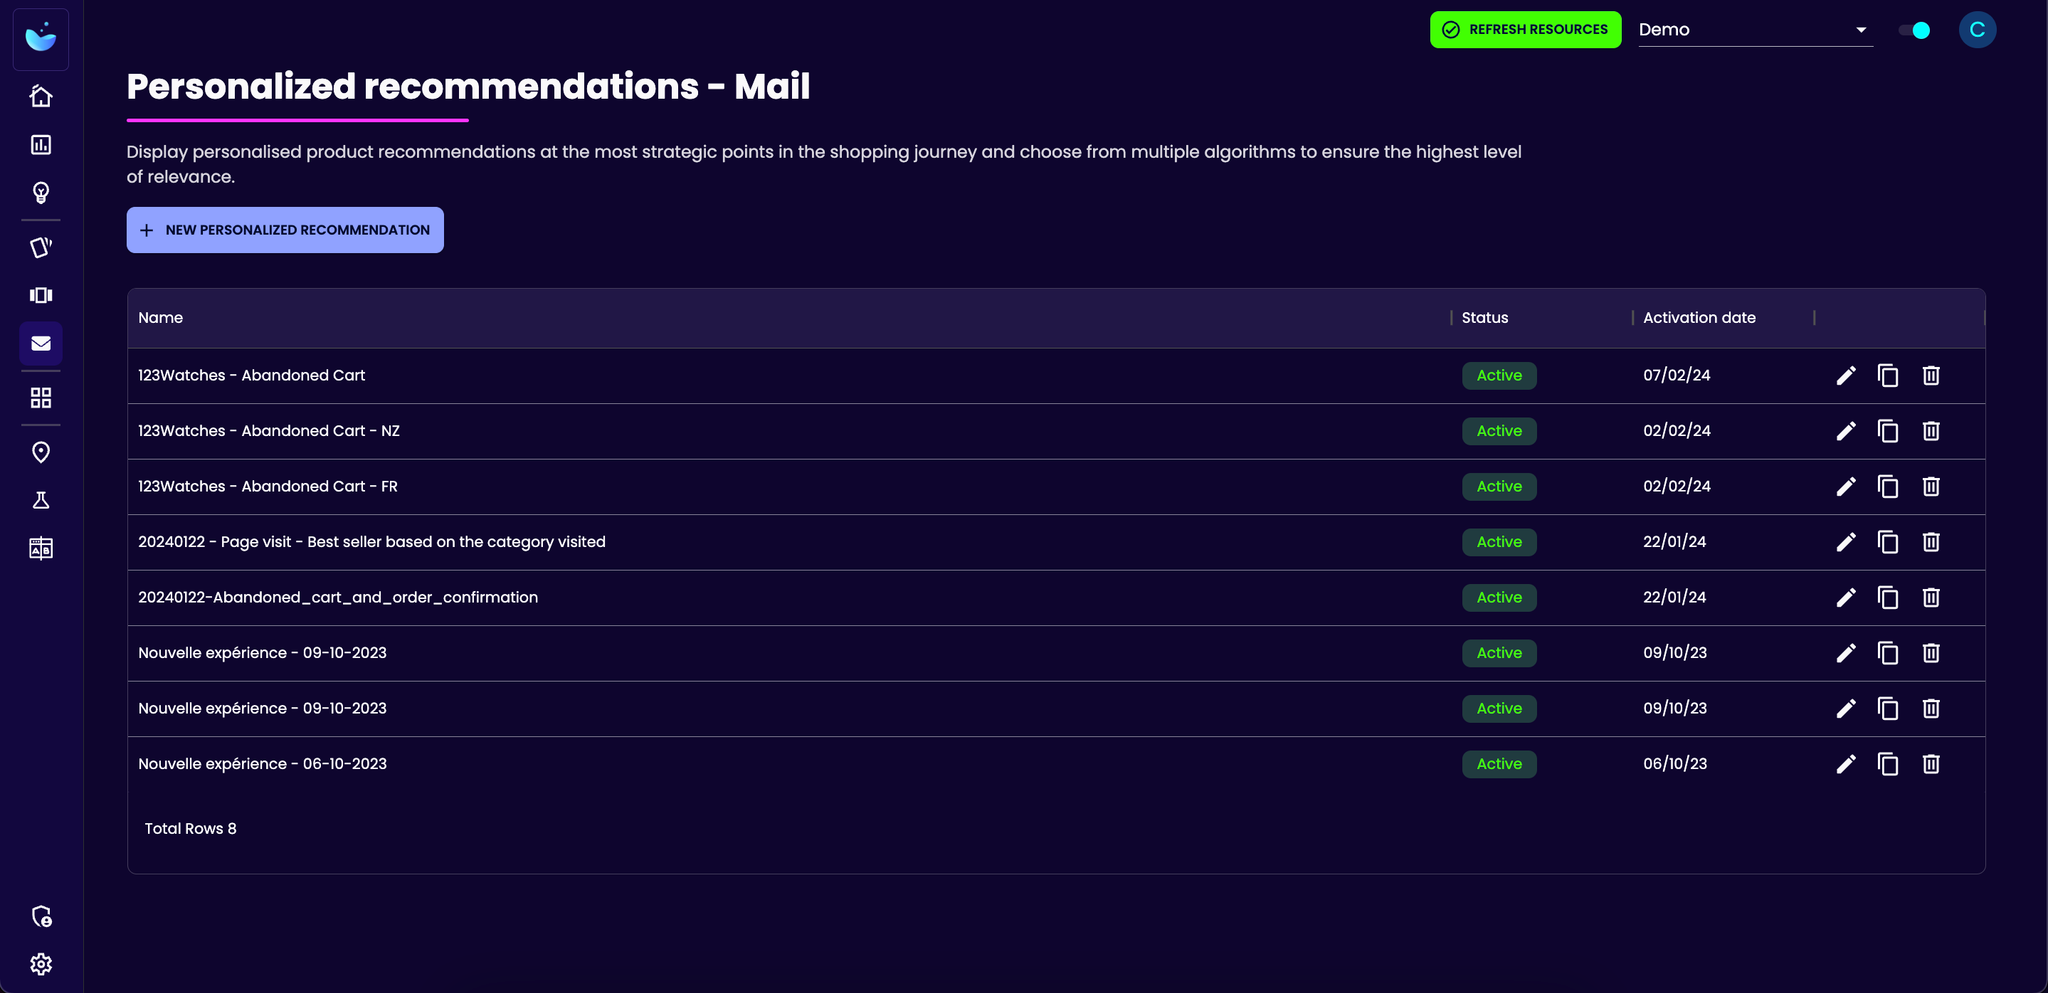The width and height of the screenshot is (2048, 993).
Task: Open the user avatar C menu
Action: tap(1977, 30)
